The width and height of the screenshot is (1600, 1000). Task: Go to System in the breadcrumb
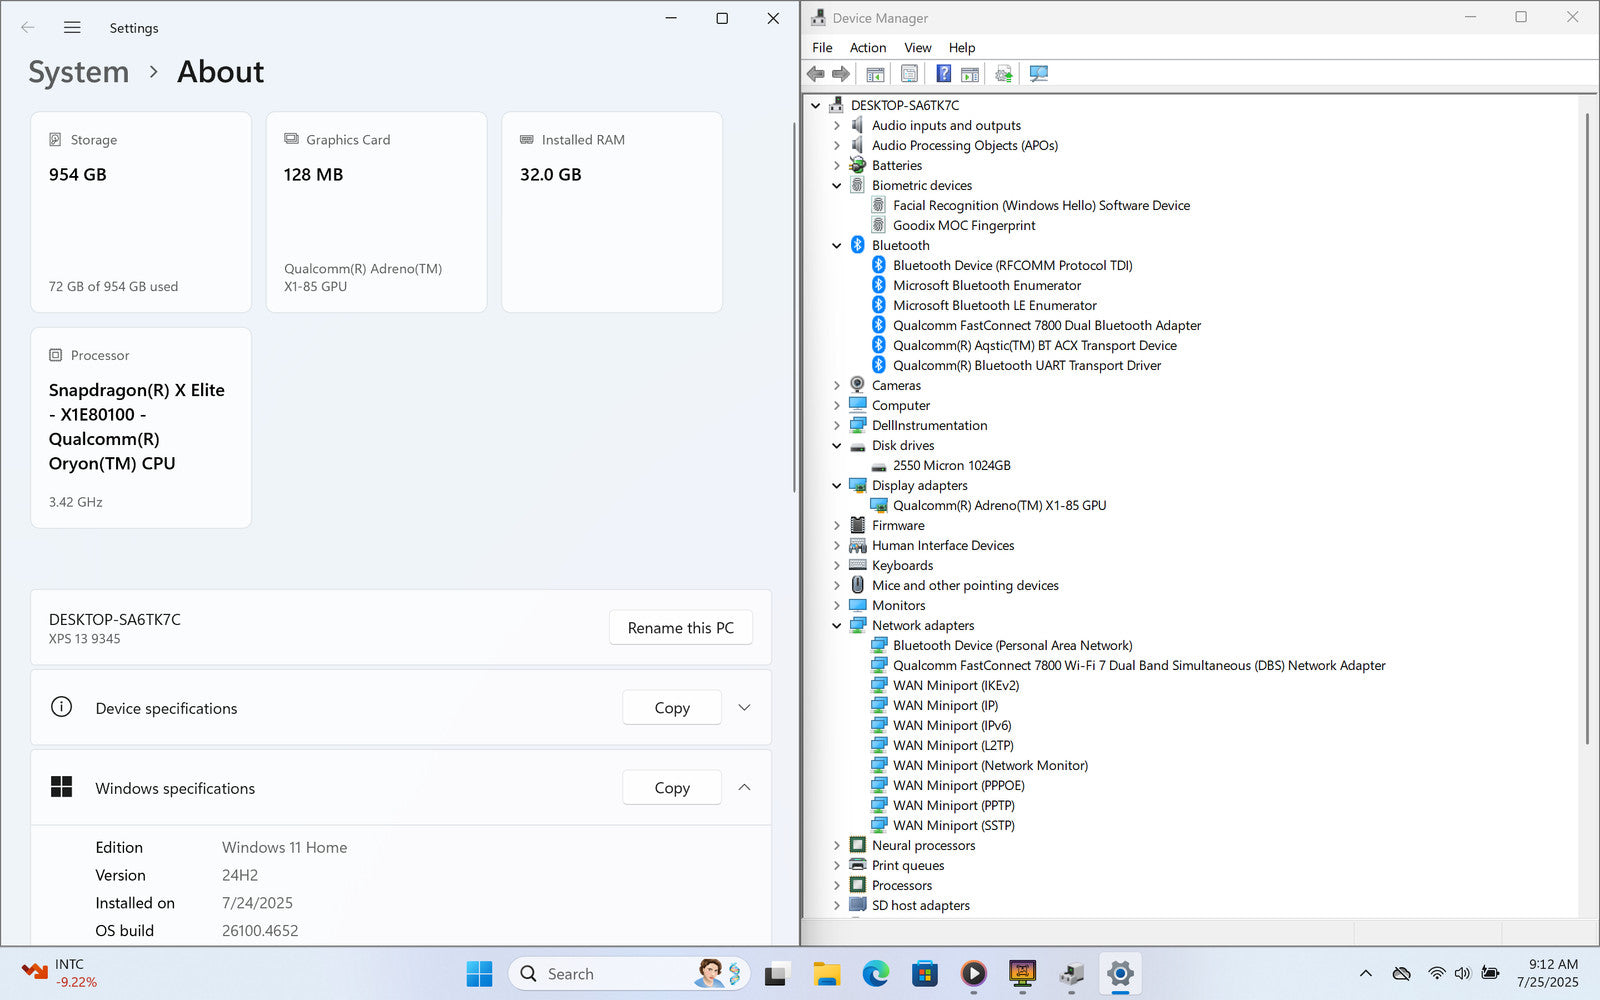(78, 72)
